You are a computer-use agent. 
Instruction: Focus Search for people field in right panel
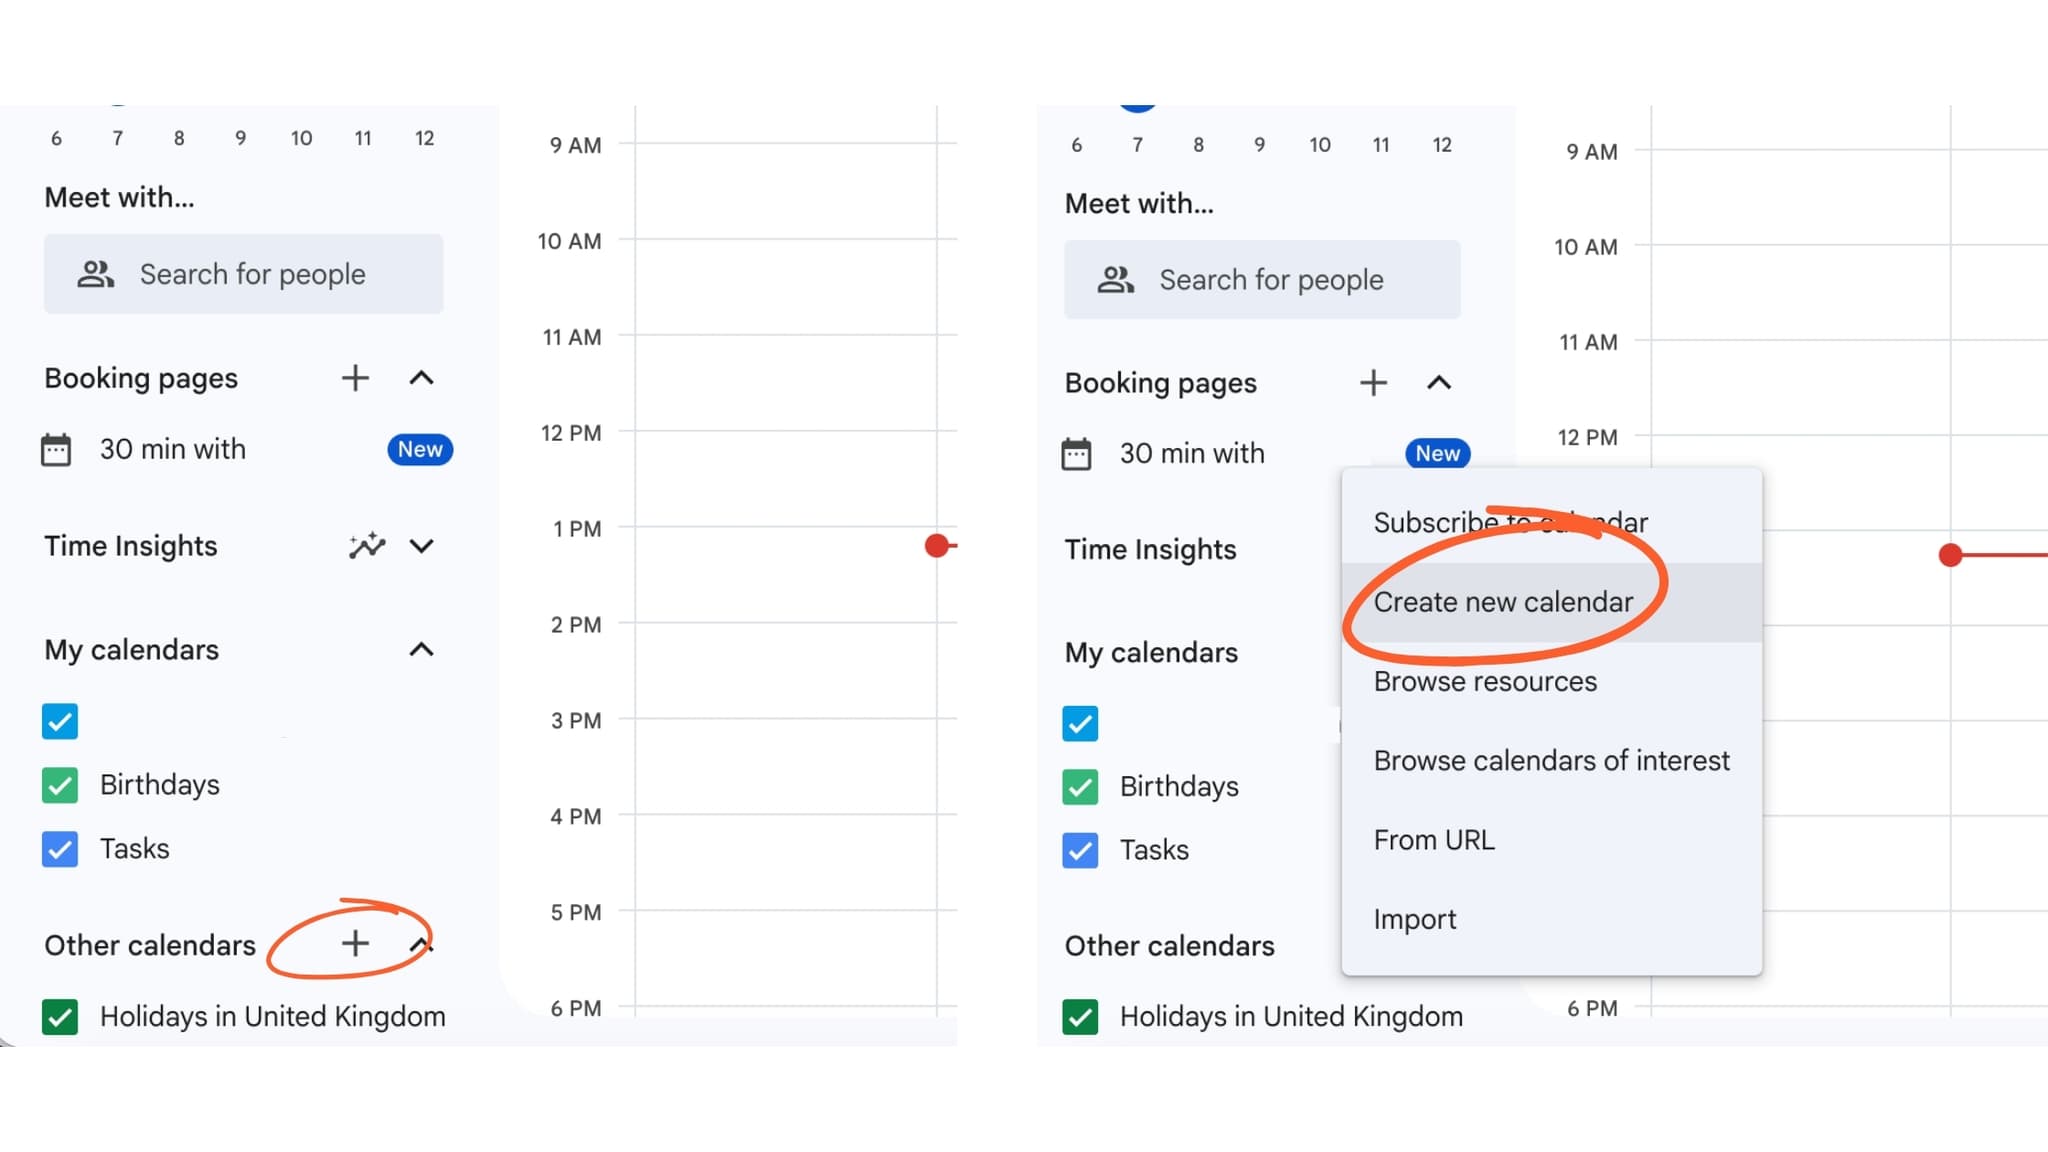(1262, 280)
